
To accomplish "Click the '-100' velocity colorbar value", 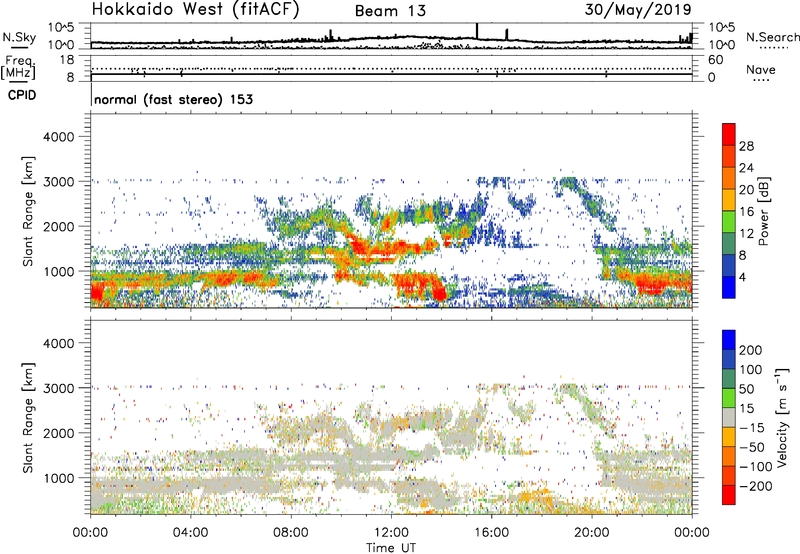I will (756, 466).
